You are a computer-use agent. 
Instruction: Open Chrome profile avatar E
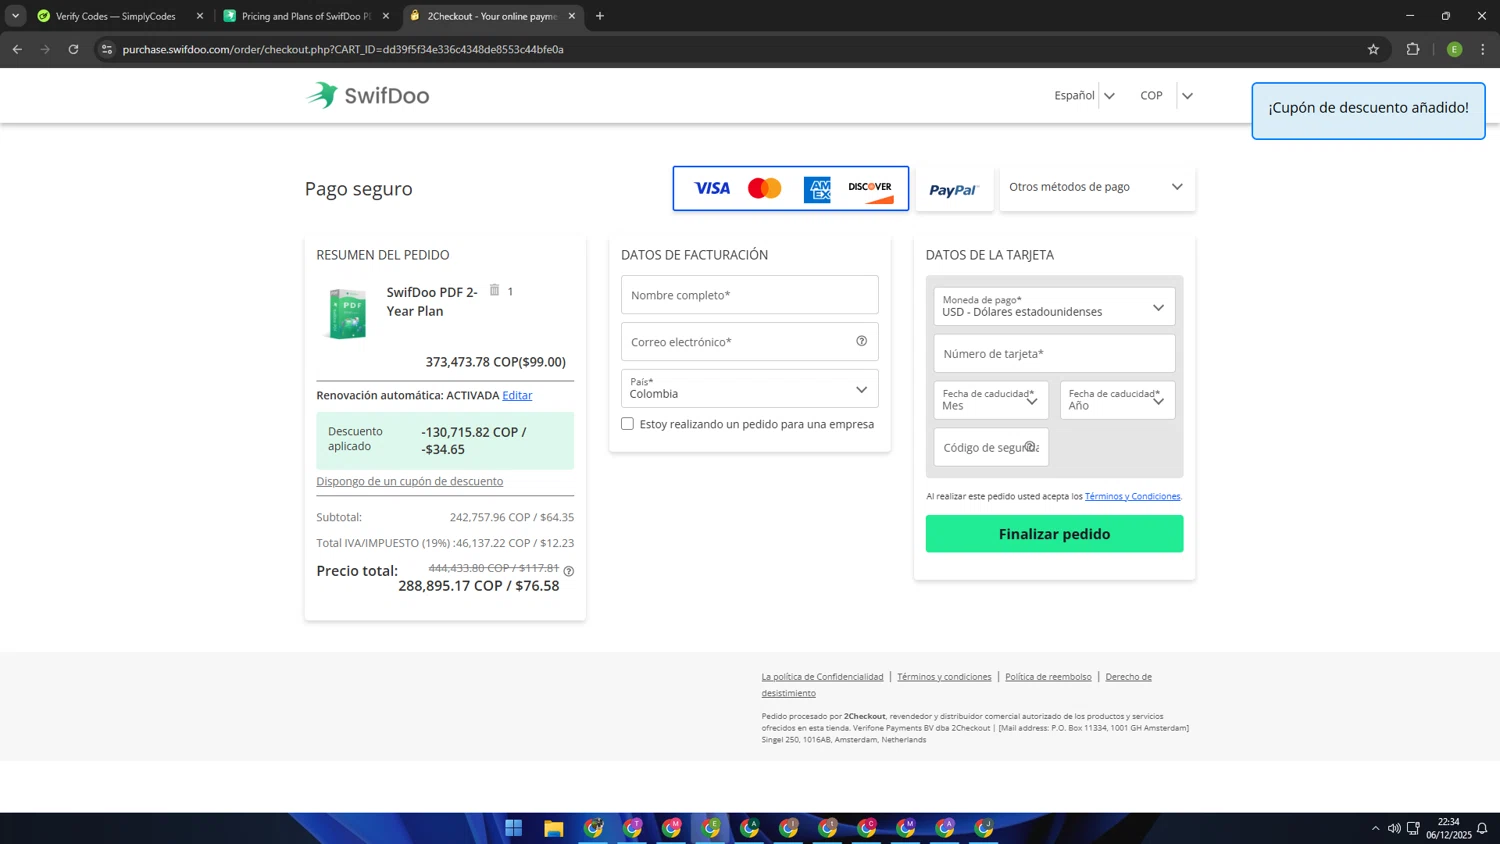coord(1455,49)
